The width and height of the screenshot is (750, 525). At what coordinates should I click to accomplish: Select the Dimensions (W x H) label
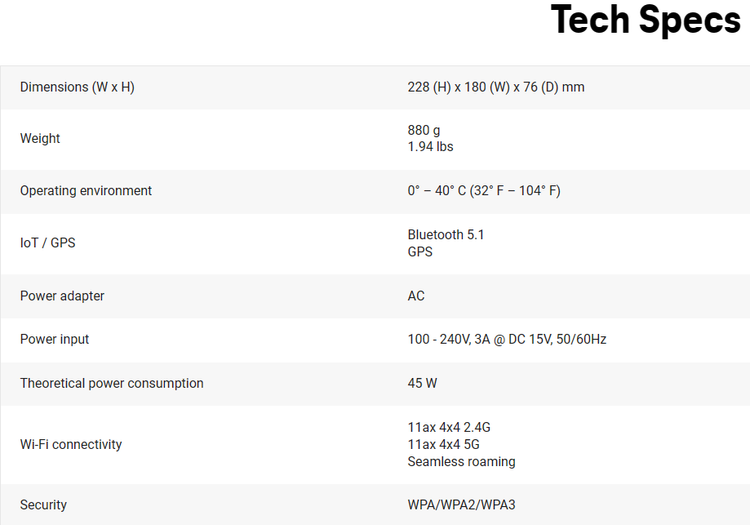point(77,87)
